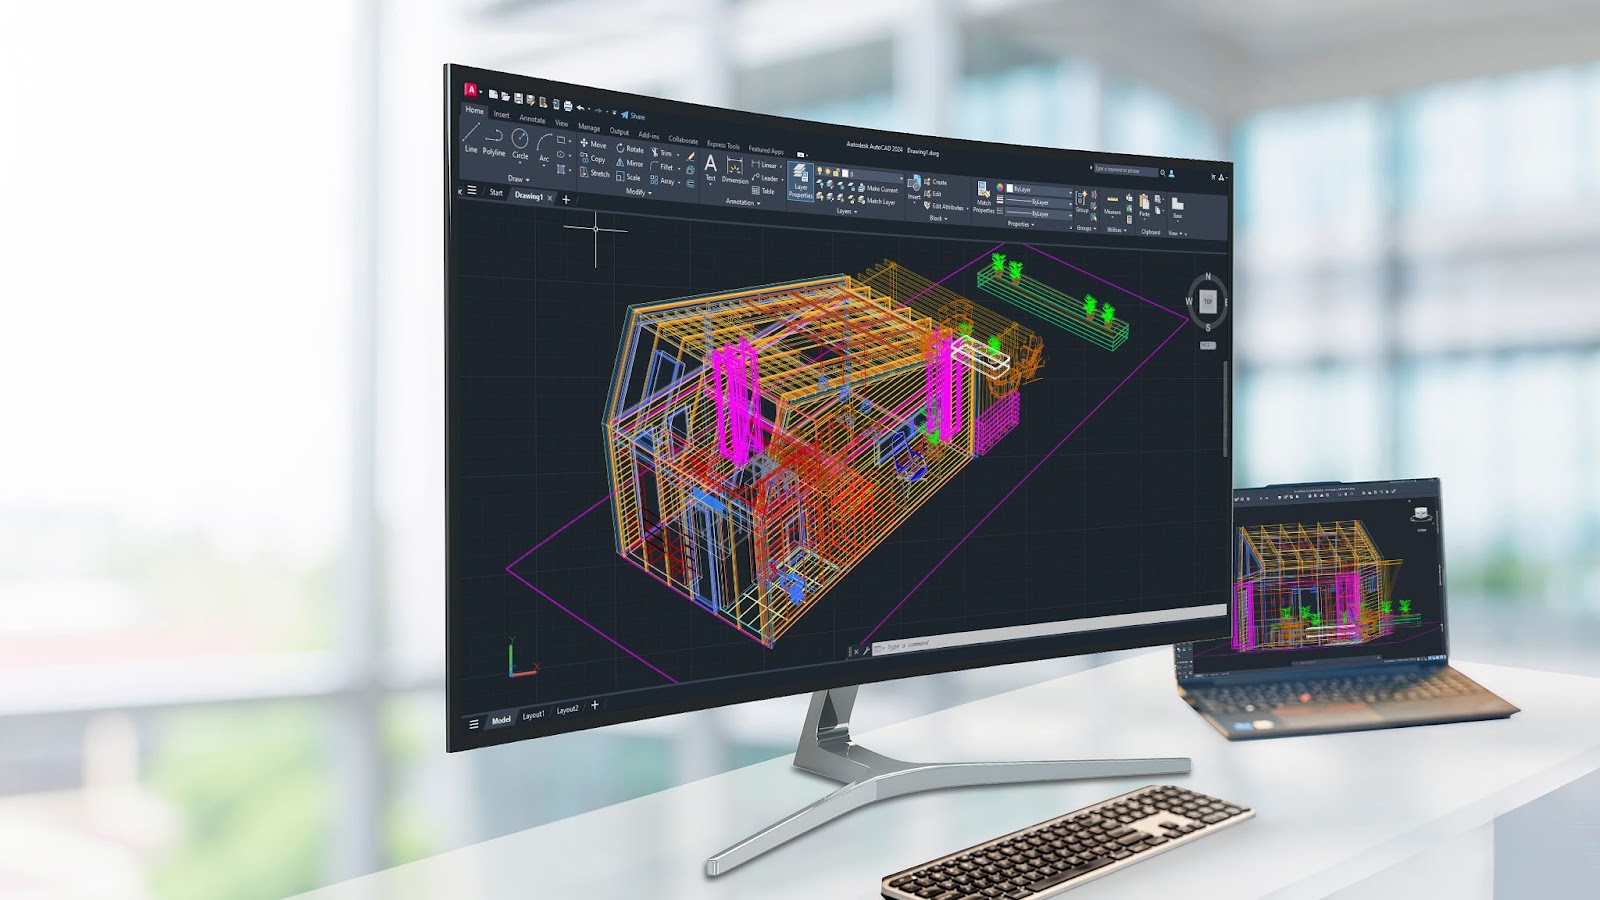Toggle the layer lock padlock icon
The height and width of the screenshot is (900, 1600).
coord(836,172)
